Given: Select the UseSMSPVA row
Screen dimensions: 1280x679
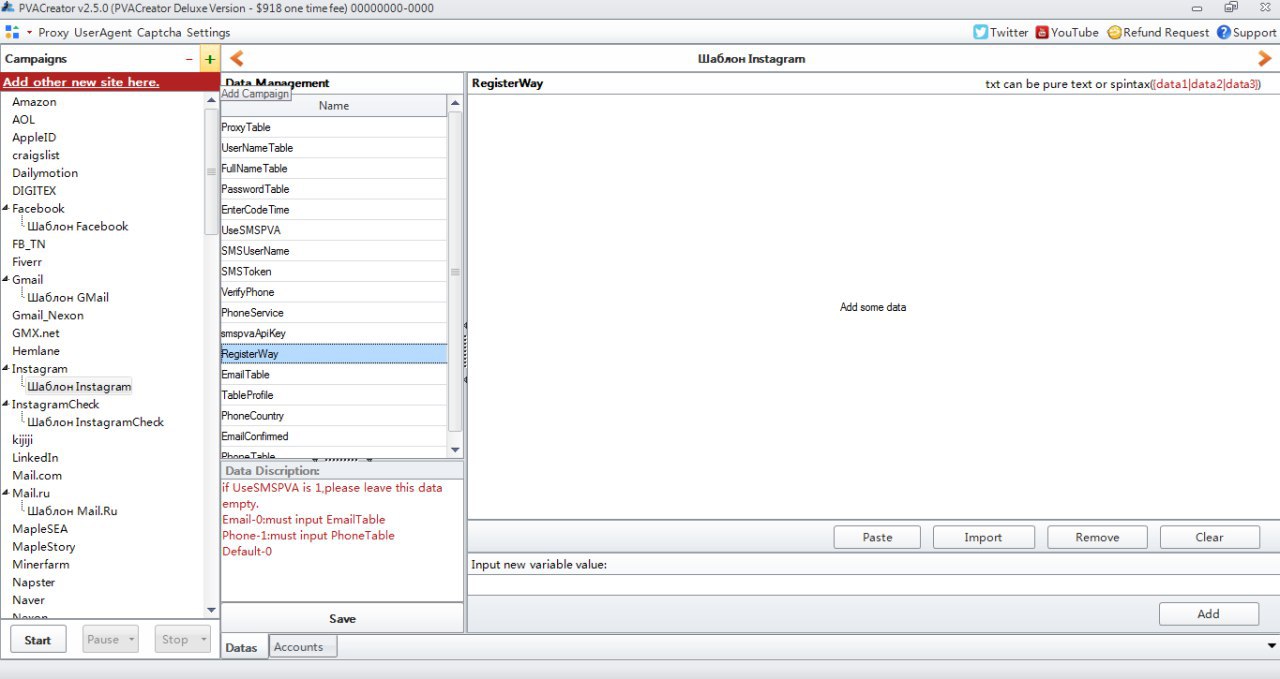Looking at the screenshot, I should (334, 230).
